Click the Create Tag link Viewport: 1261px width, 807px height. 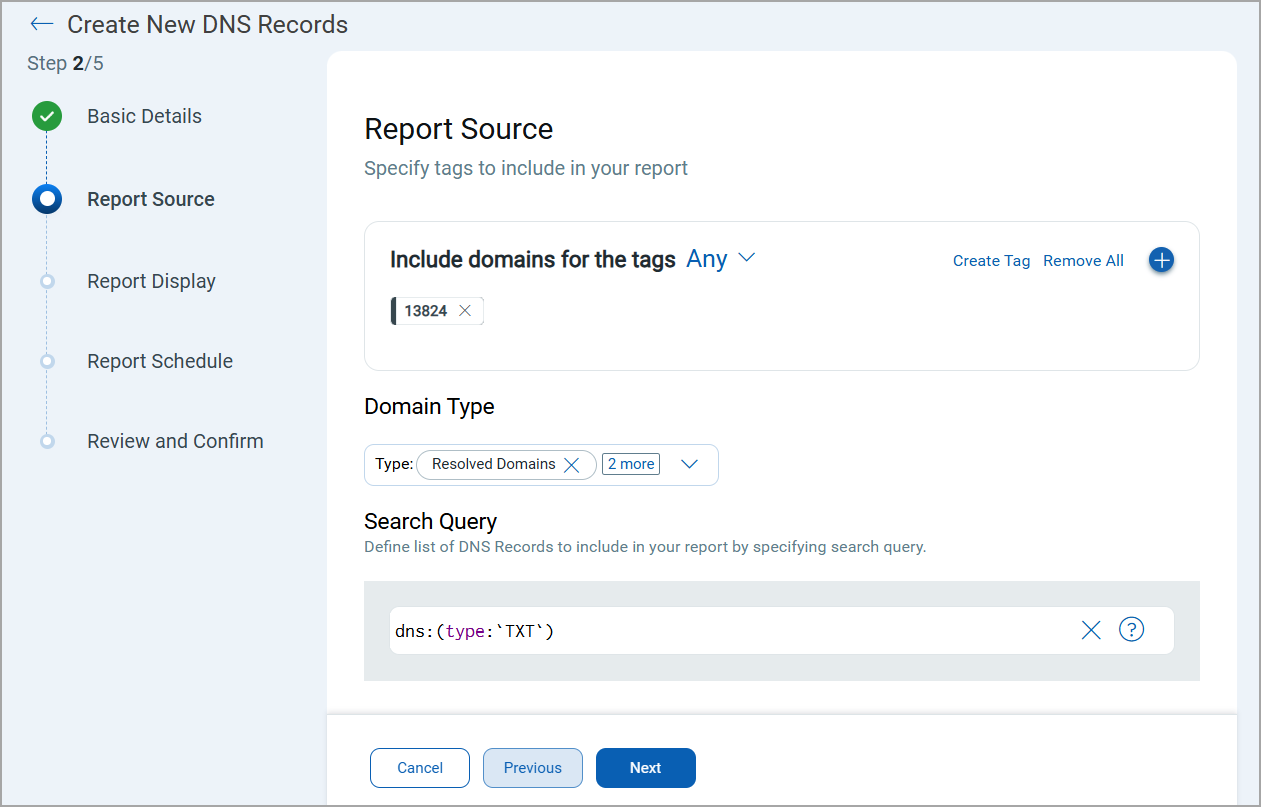[991, 261]
